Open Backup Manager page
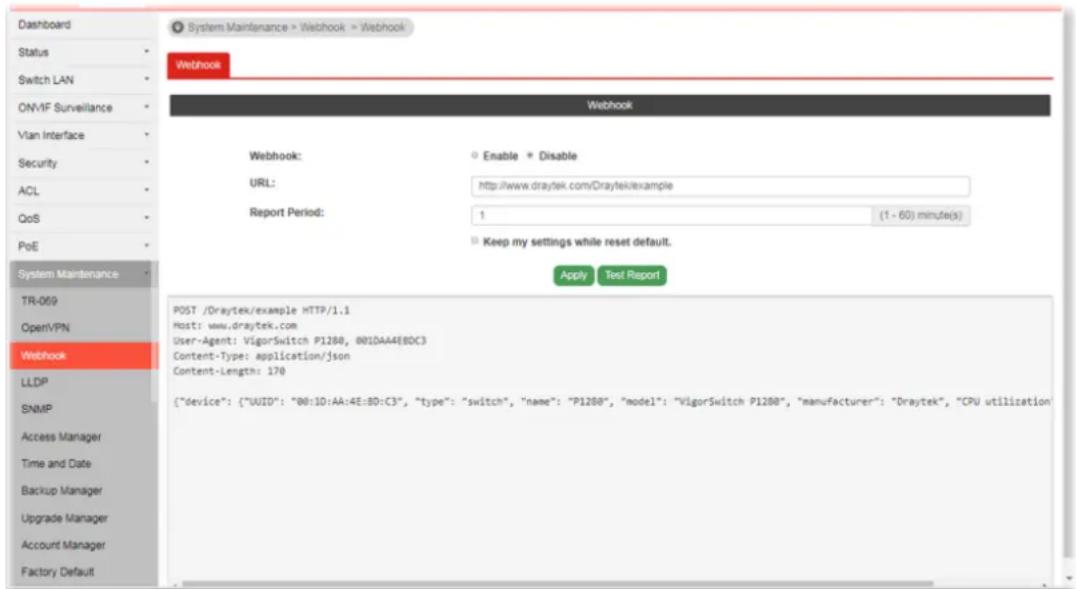The height and width of the screenshot is (589, 1076). (62, 491)
